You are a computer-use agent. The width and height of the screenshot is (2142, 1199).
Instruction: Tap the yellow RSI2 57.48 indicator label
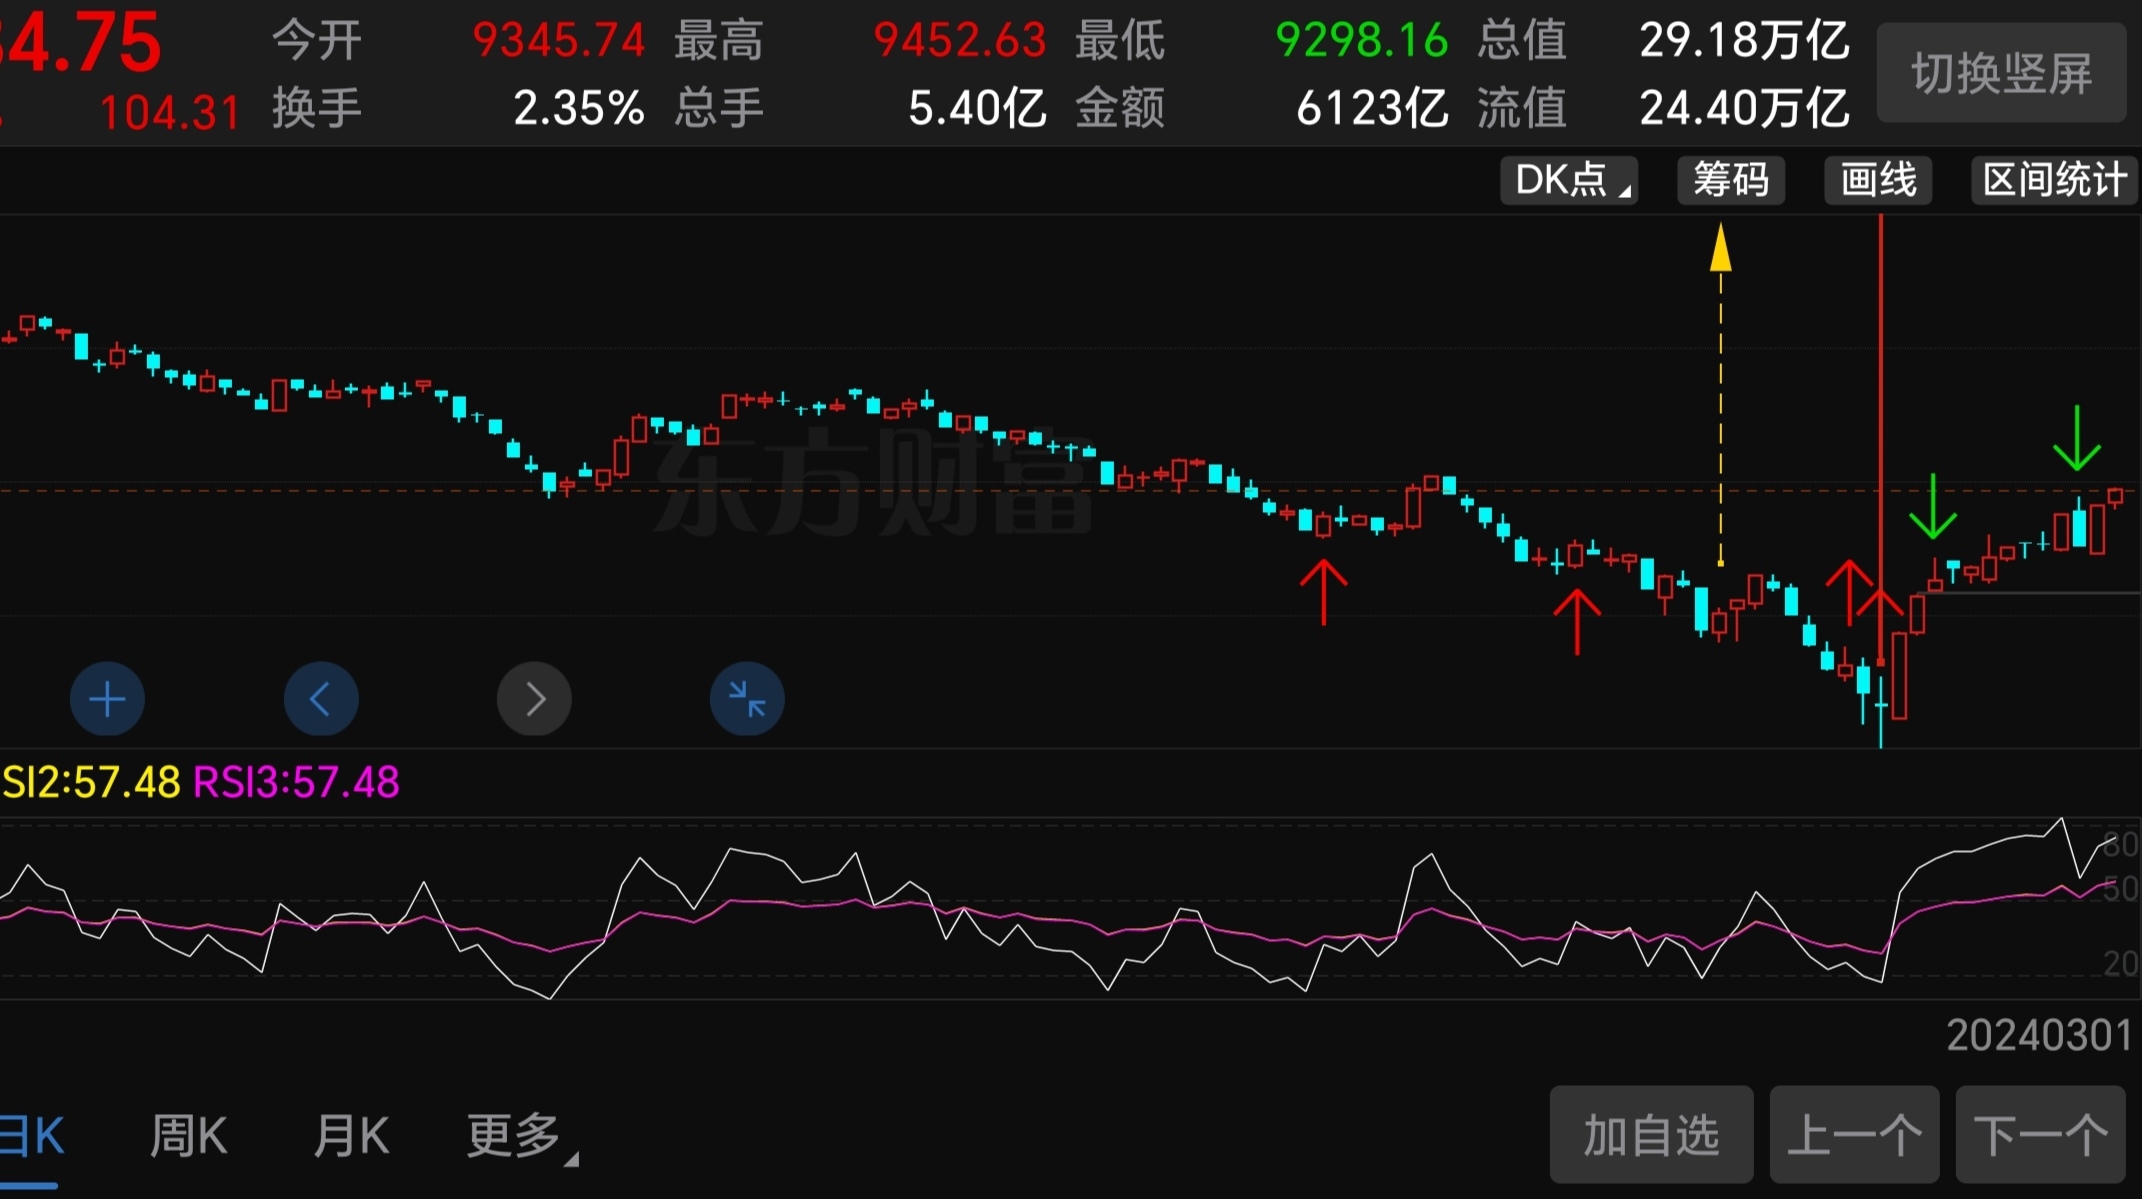(x=90, y=782)
